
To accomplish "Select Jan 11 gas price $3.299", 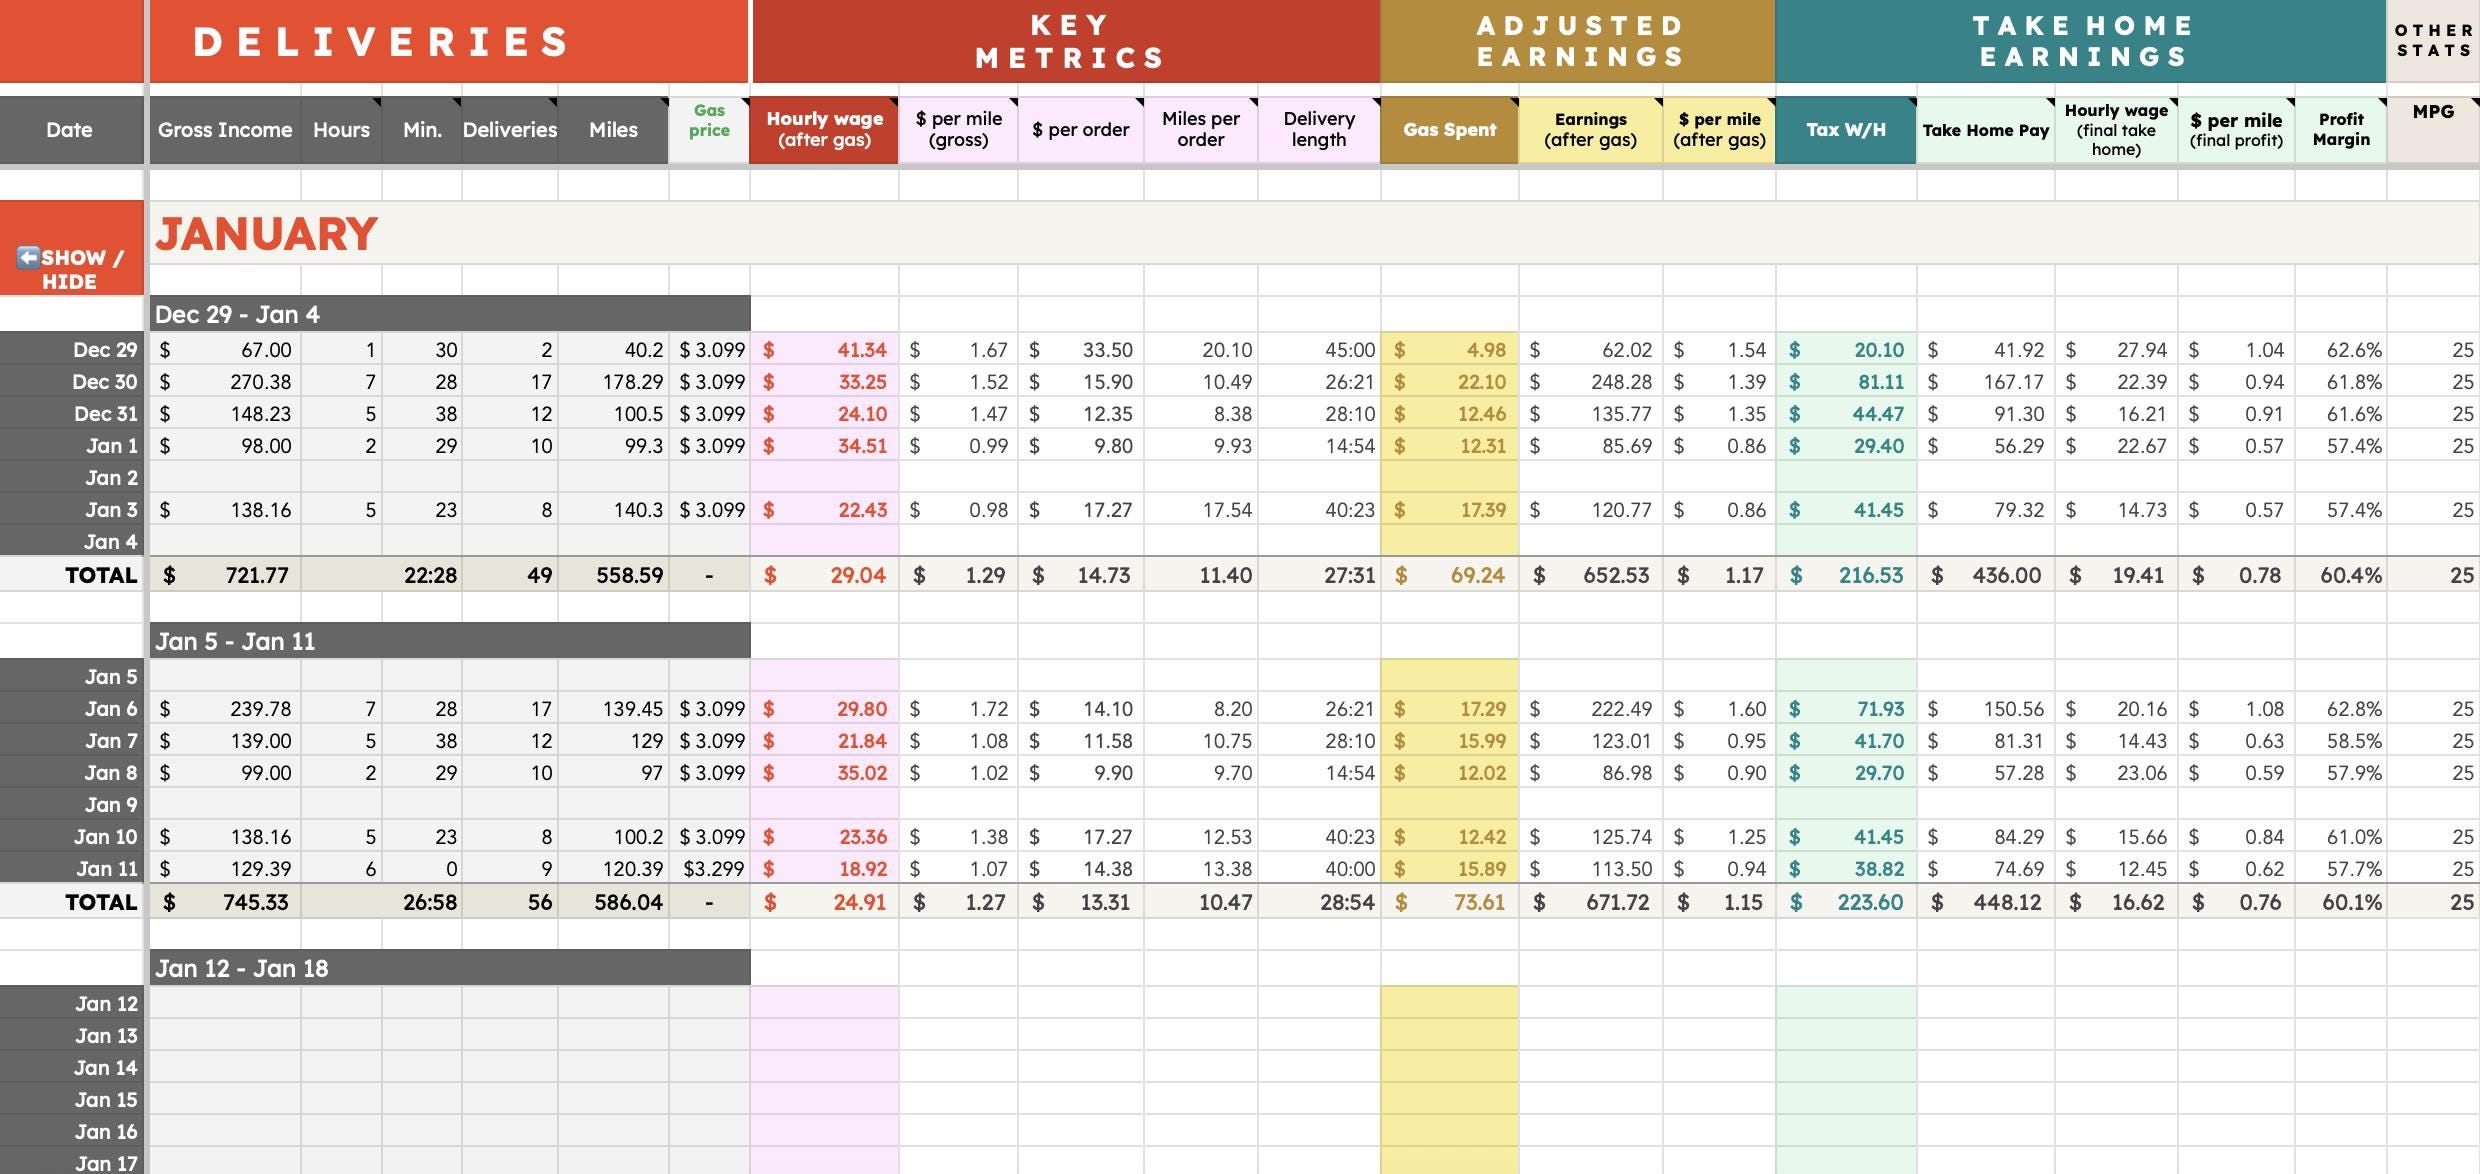I will 709,869.
